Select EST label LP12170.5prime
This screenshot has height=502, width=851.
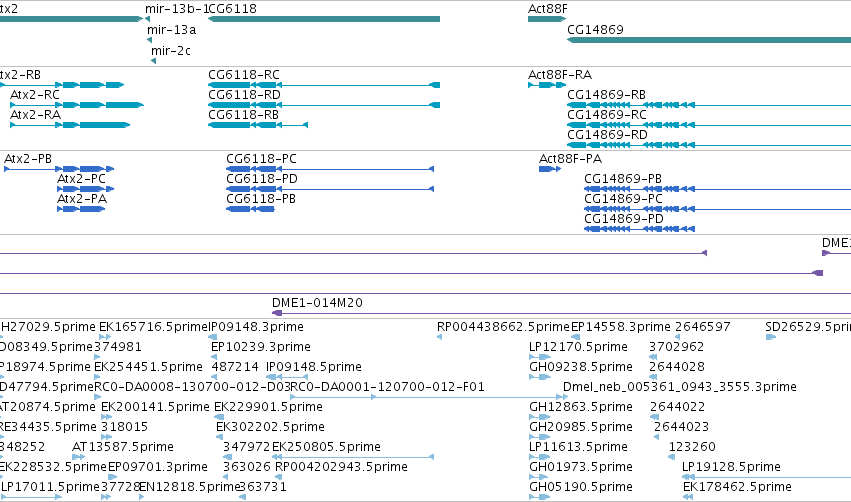pyautogui.click(x=579, y=347)
